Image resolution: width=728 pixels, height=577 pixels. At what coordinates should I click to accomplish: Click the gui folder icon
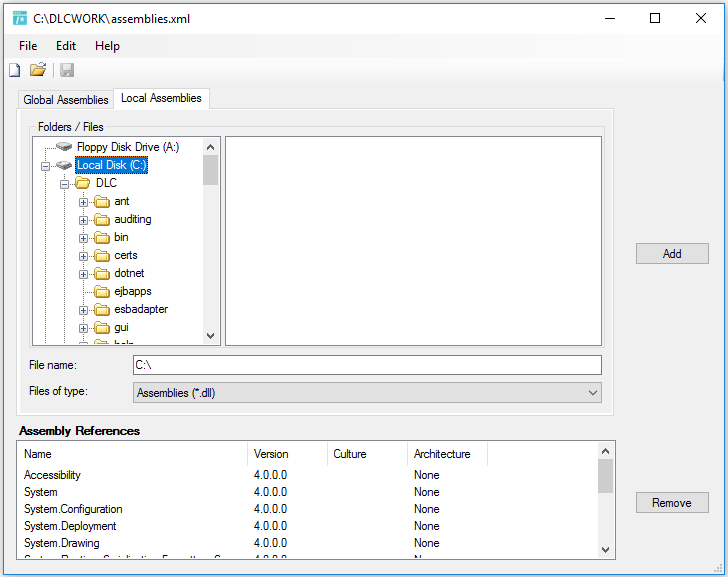(x=102, y=328)
